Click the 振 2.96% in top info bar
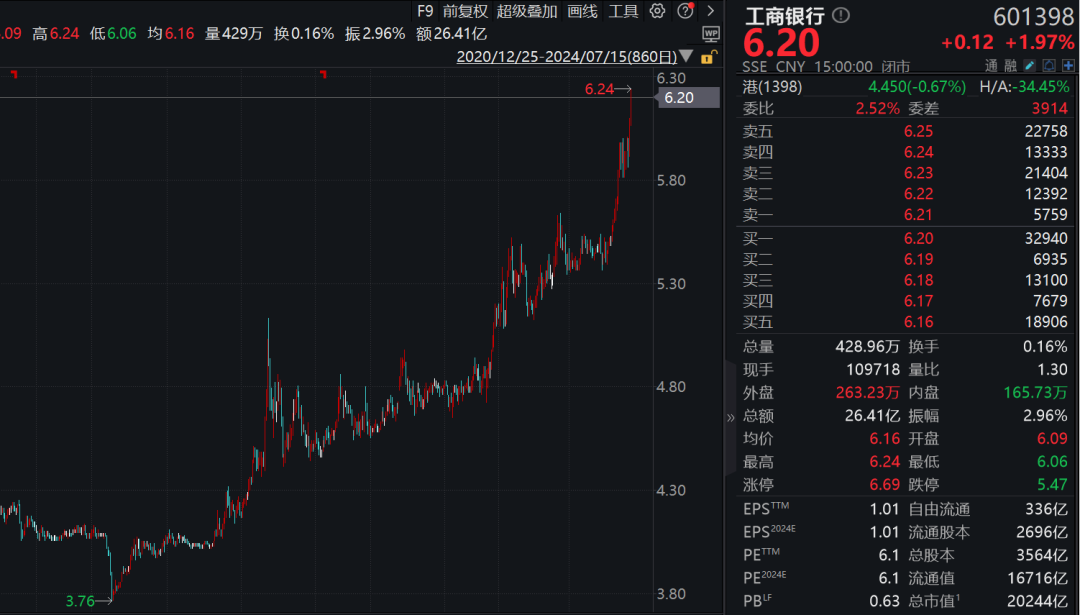1080x615 pixels. [x=375, y=34]
